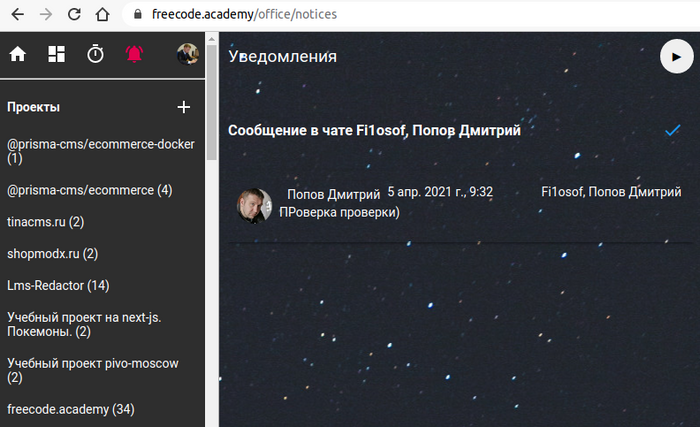Open project @prisma-cms/ecommerce (4)
The image size is (700, 427).
90,190
